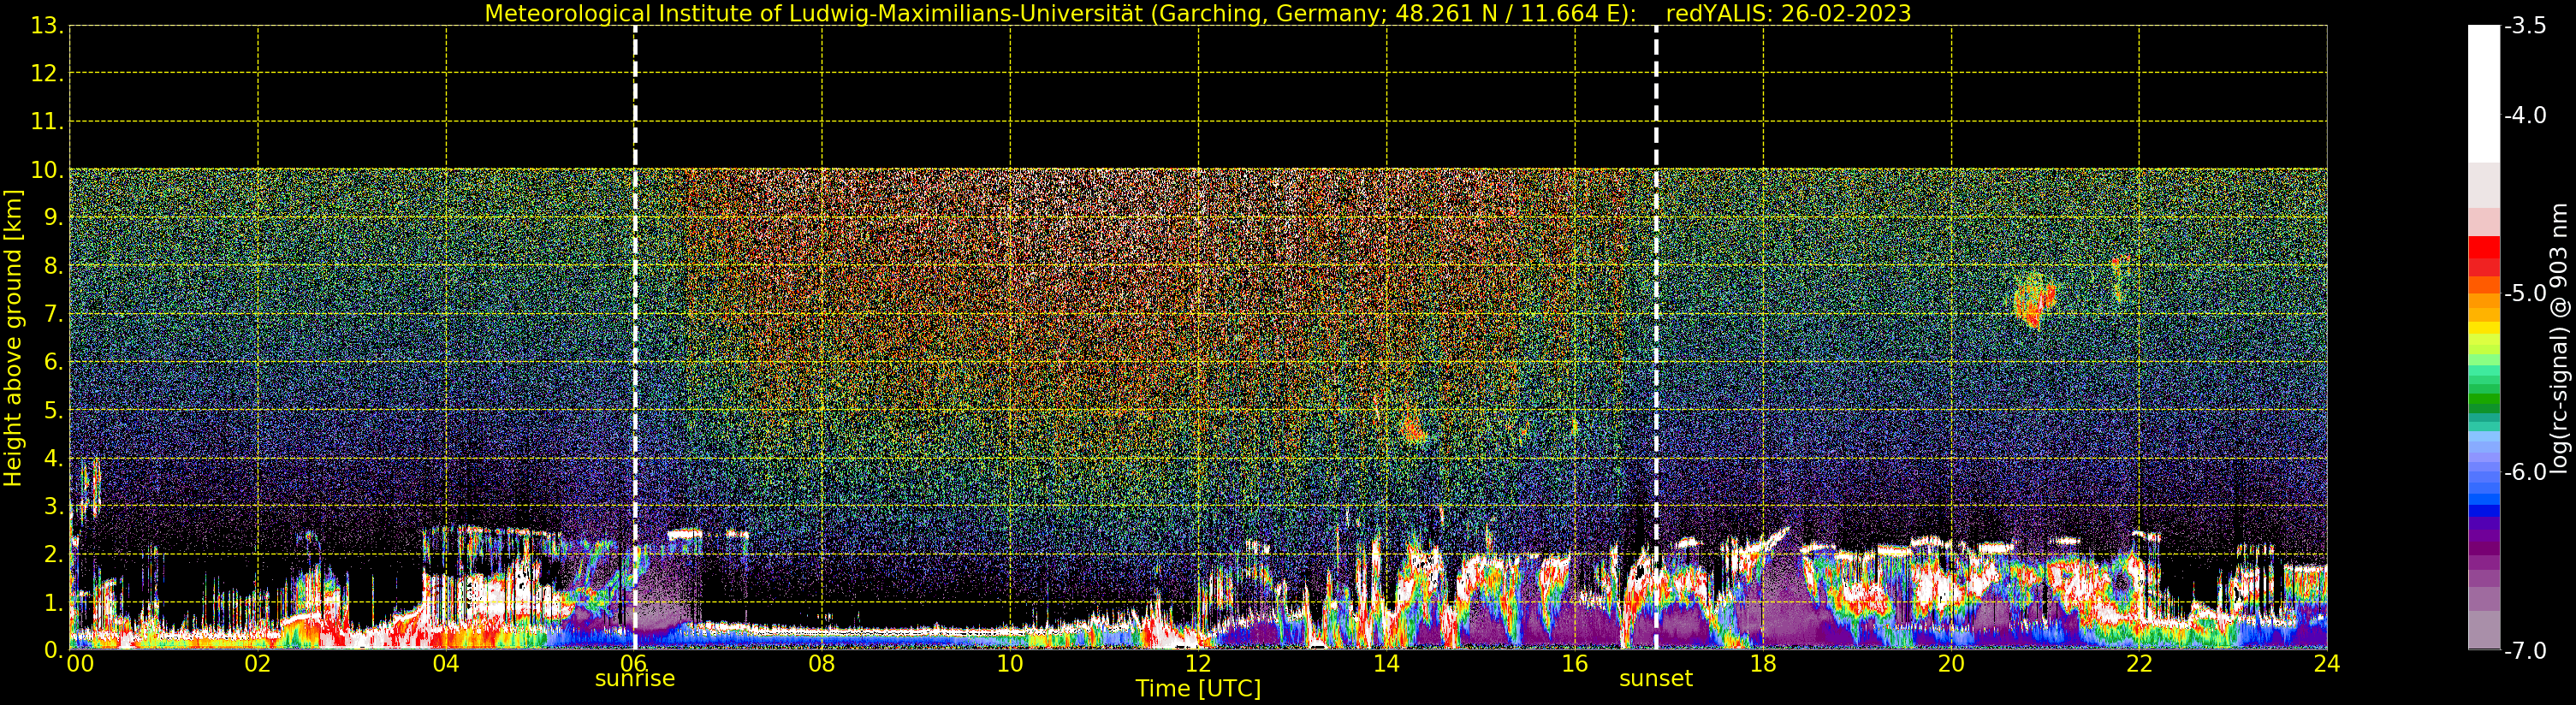Click the height axis tick '10.'
This screenshot has width=2576, height=705.
pyautogui.click(x=47, y=170)
